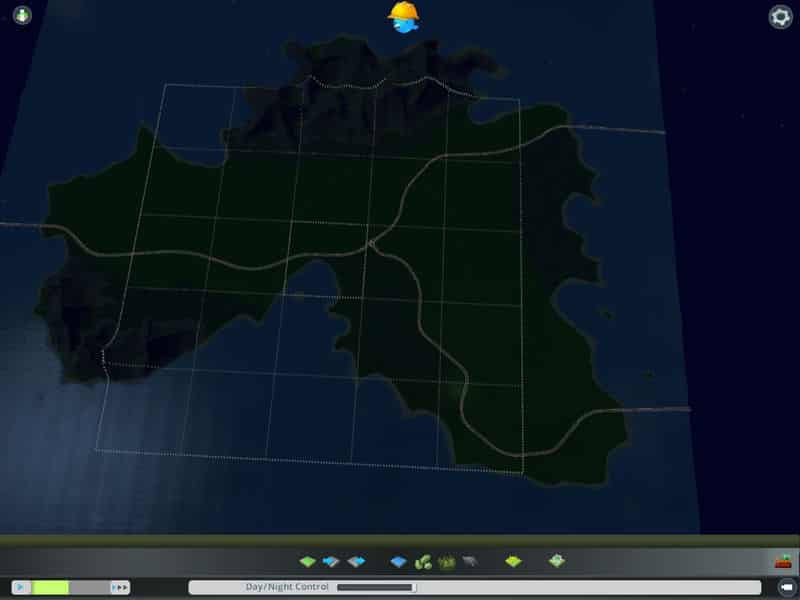This screenshot has width=800, height=600.
Task: Select the lone yellow-green tile tool
Action: [x=513, y=562]
